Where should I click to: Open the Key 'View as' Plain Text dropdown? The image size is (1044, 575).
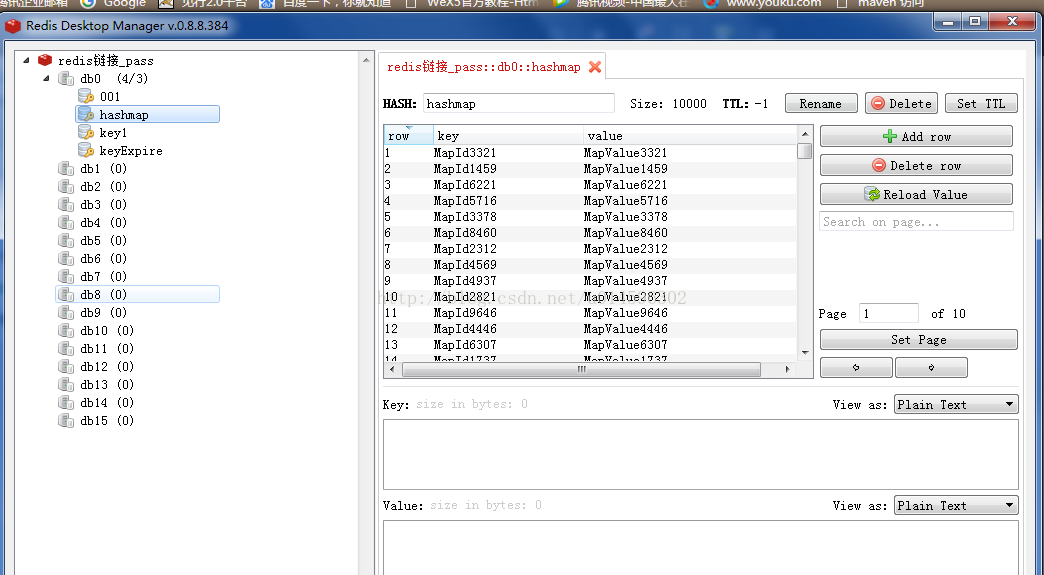pyautogui.click(x=957, y=405)
